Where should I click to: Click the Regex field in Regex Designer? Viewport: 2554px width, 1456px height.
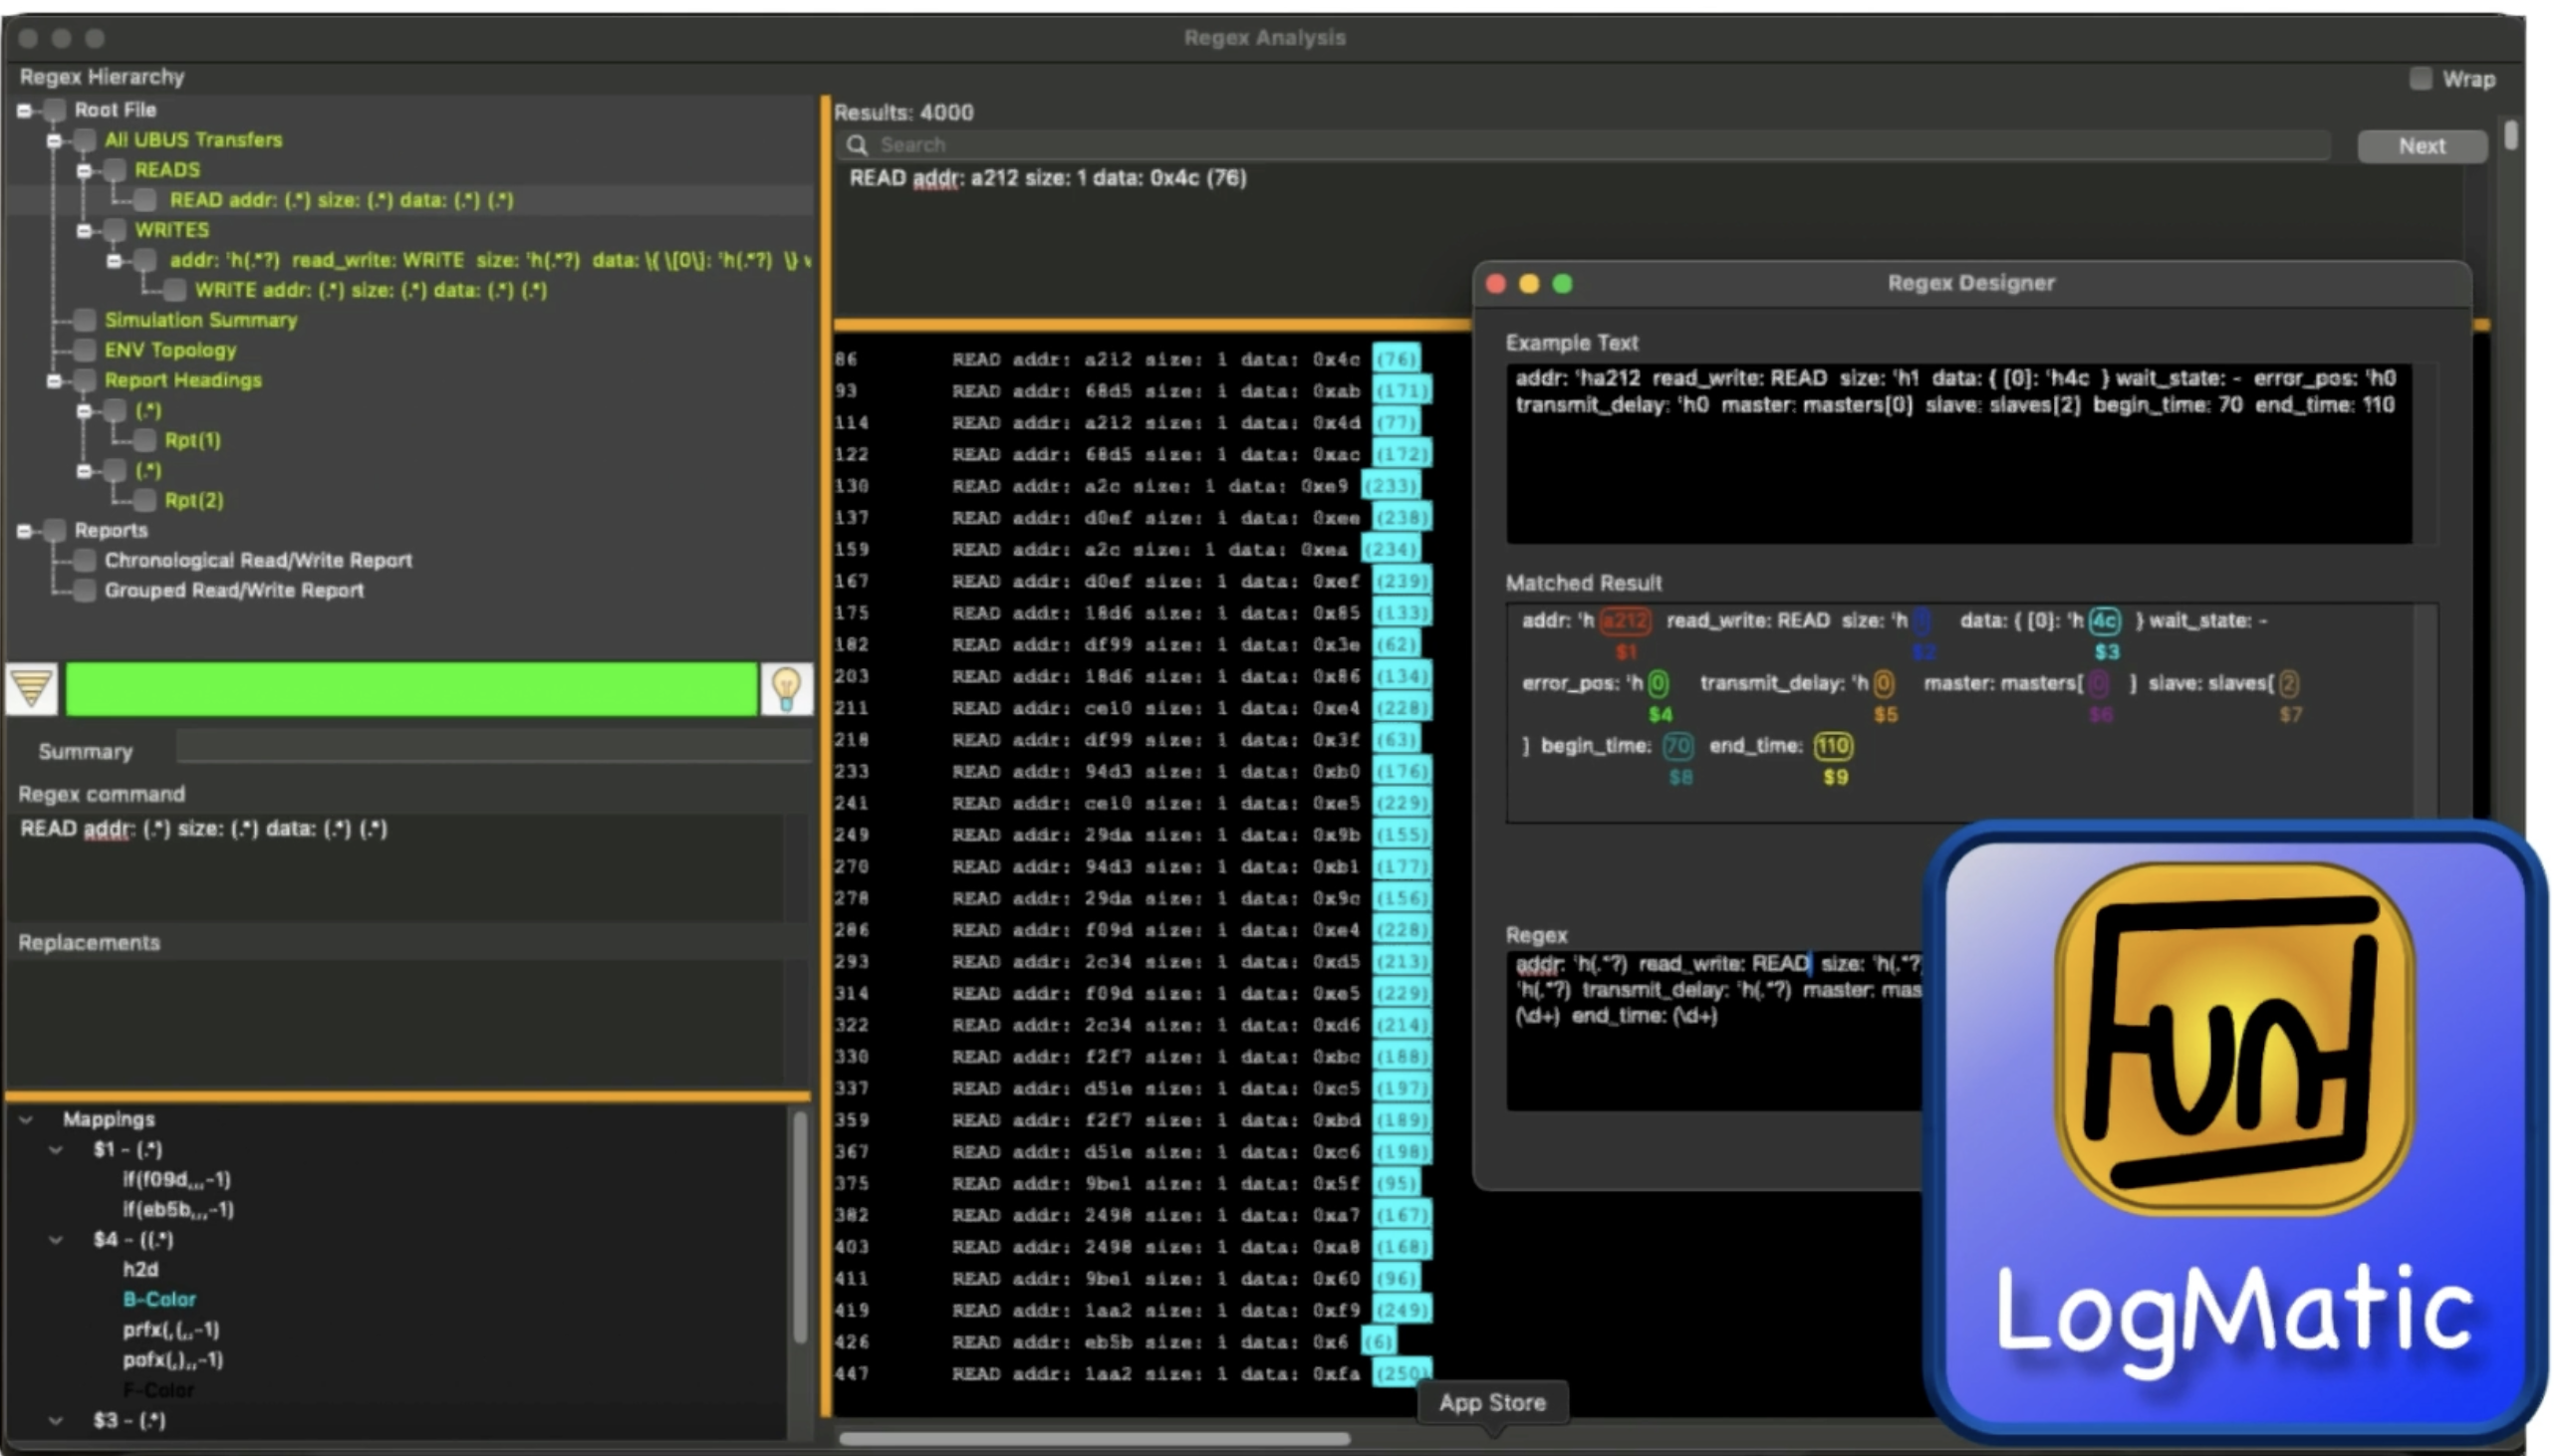1713,1030
